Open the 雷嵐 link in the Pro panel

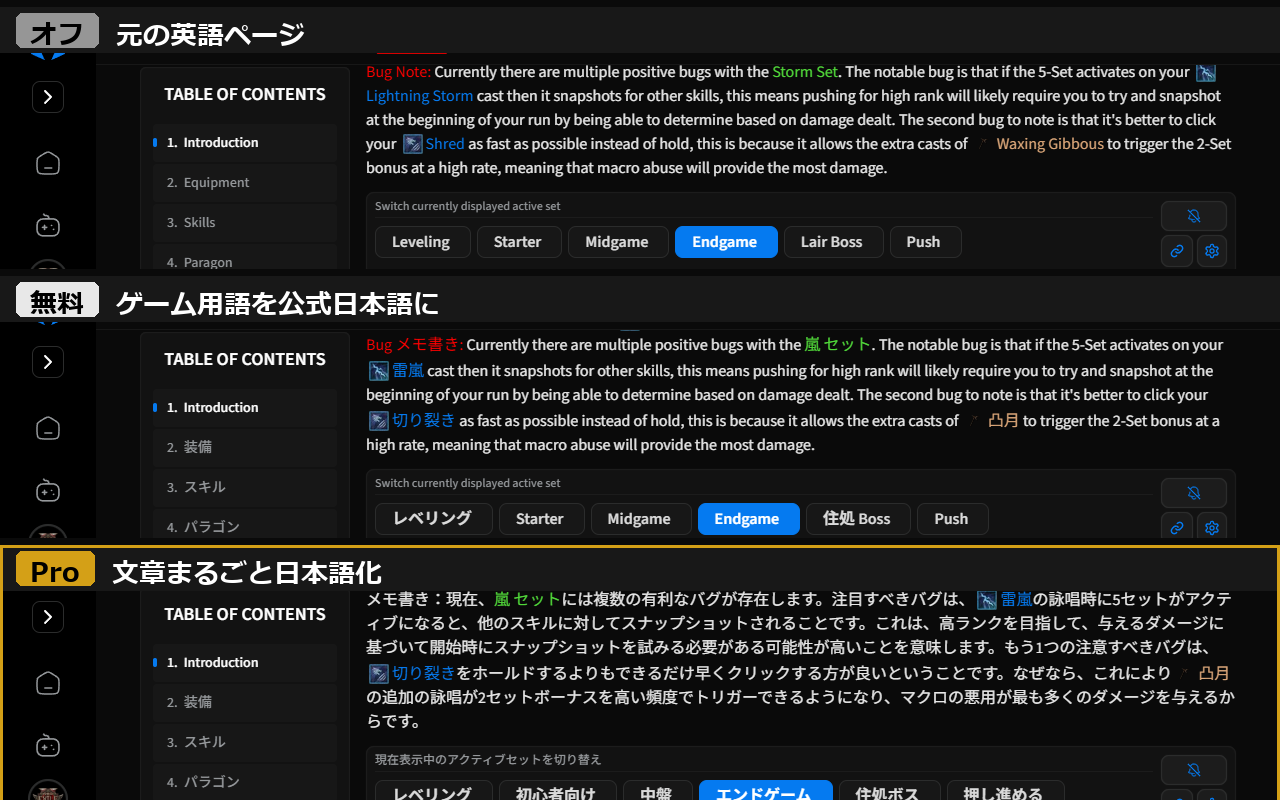point(1017,599)
